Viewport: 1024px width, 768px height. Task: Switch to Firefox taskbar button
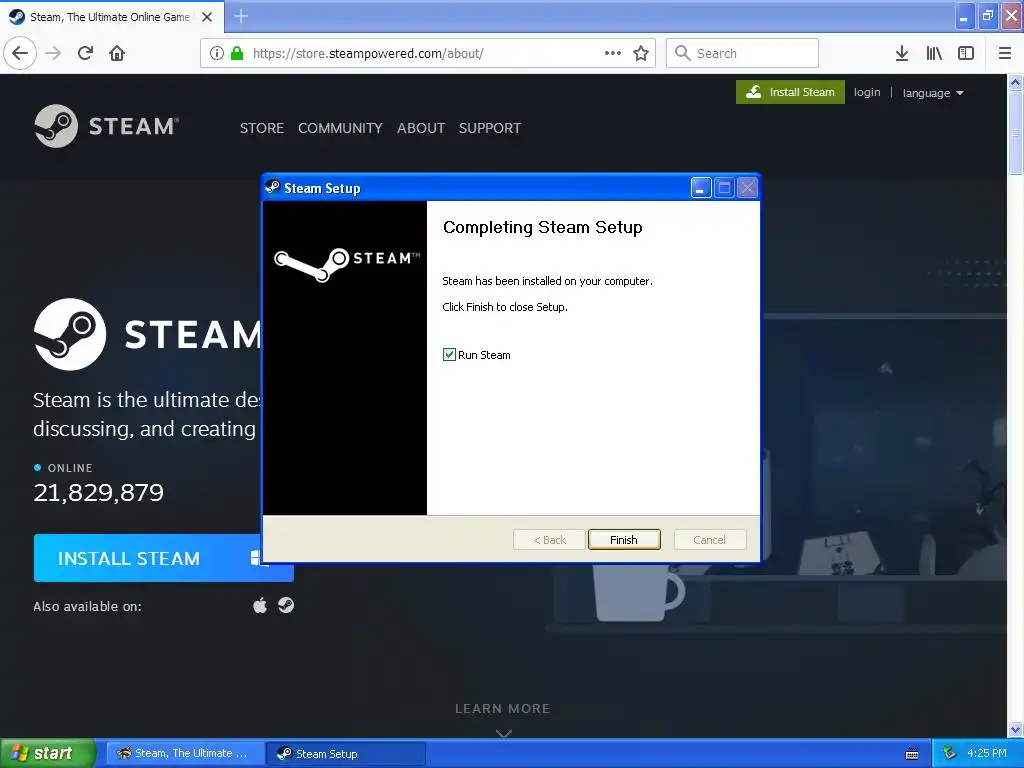pyautogui.click(x=185, y=754)
